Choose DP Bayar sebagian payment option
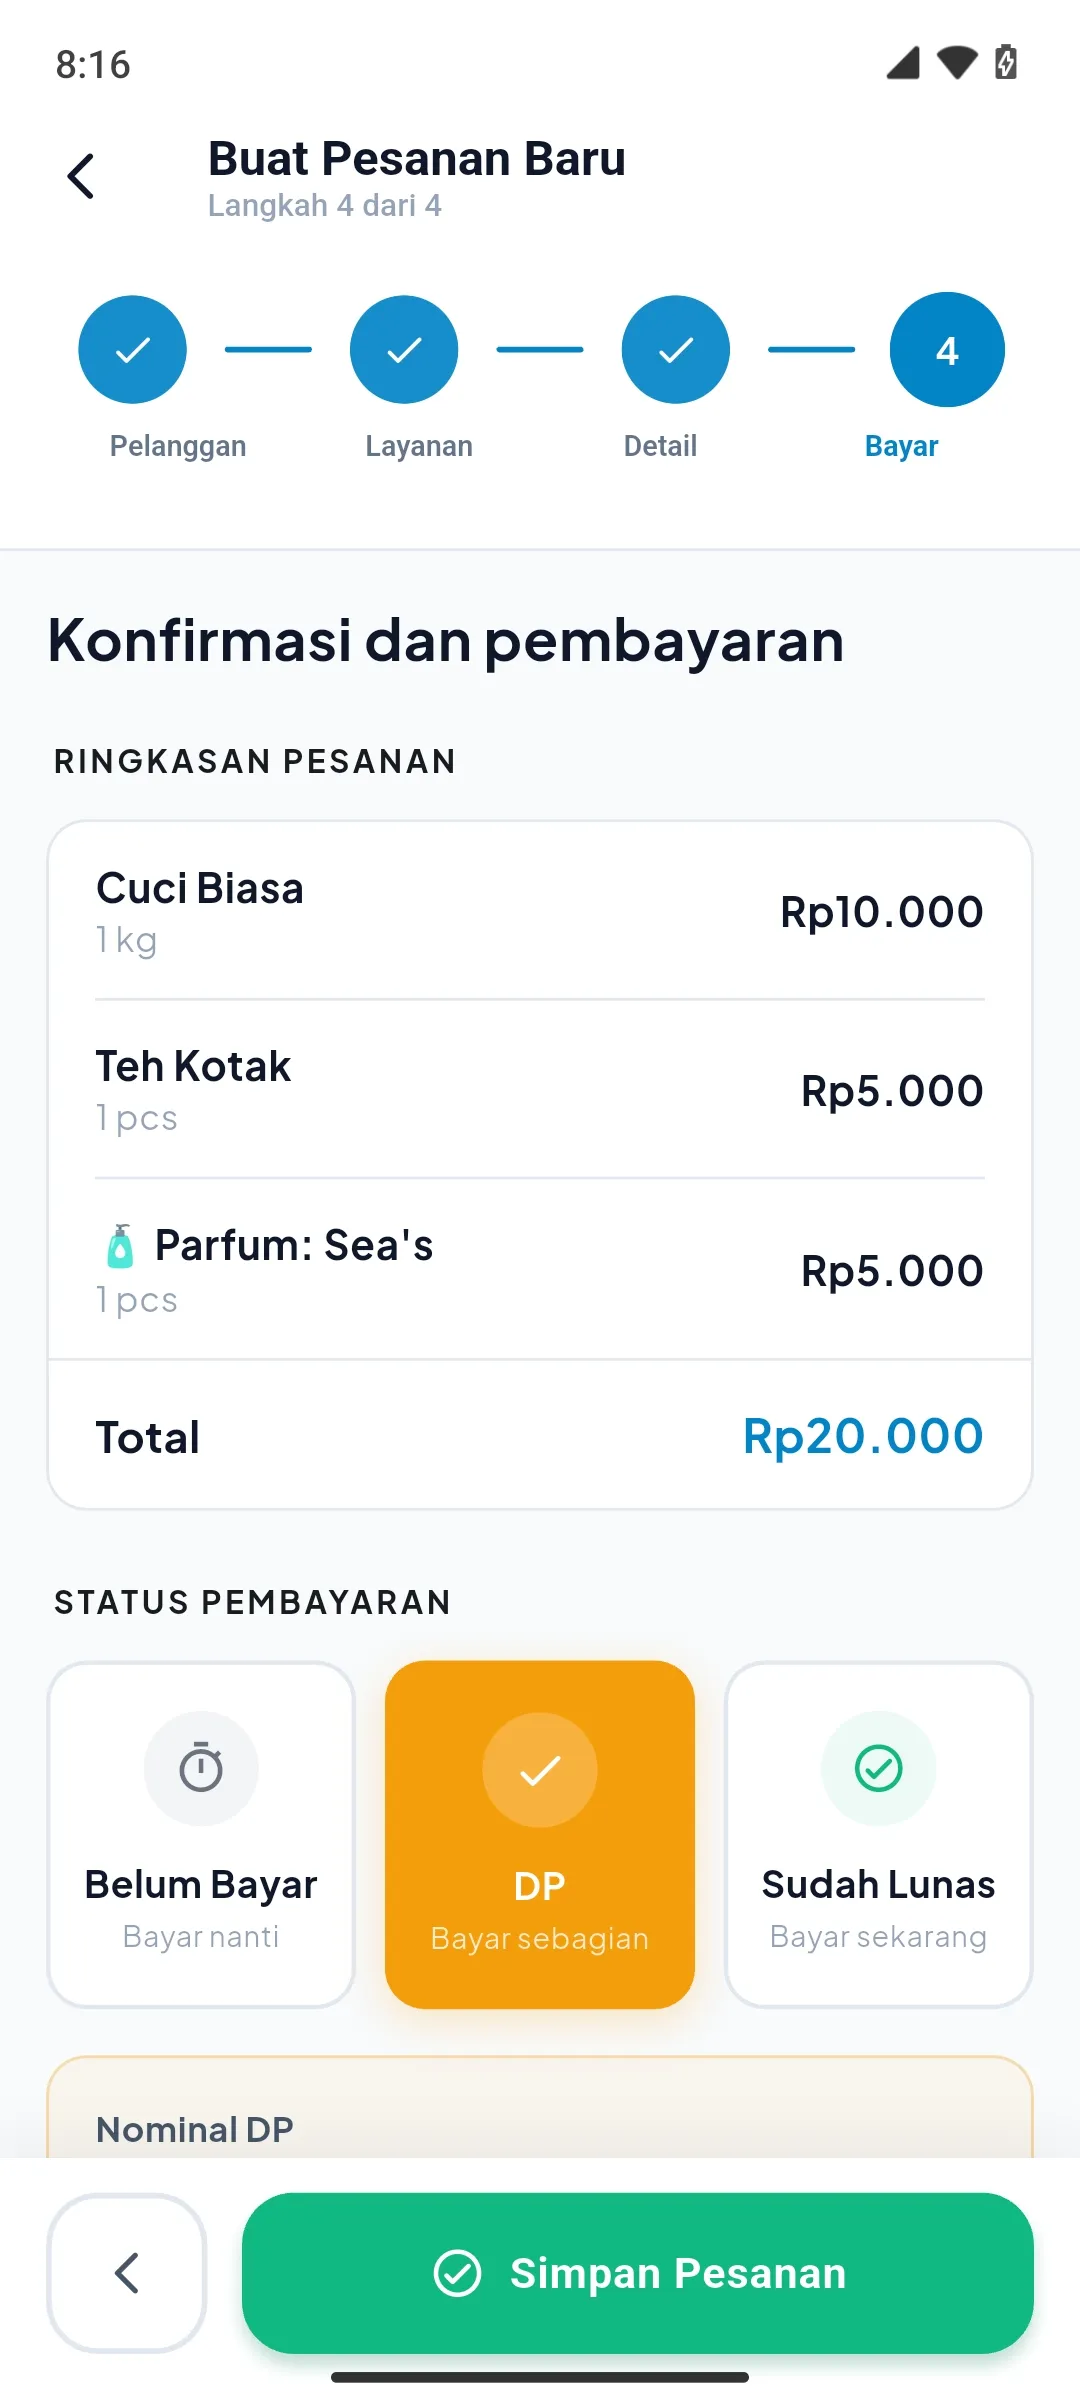 [x=540, y=1834]
